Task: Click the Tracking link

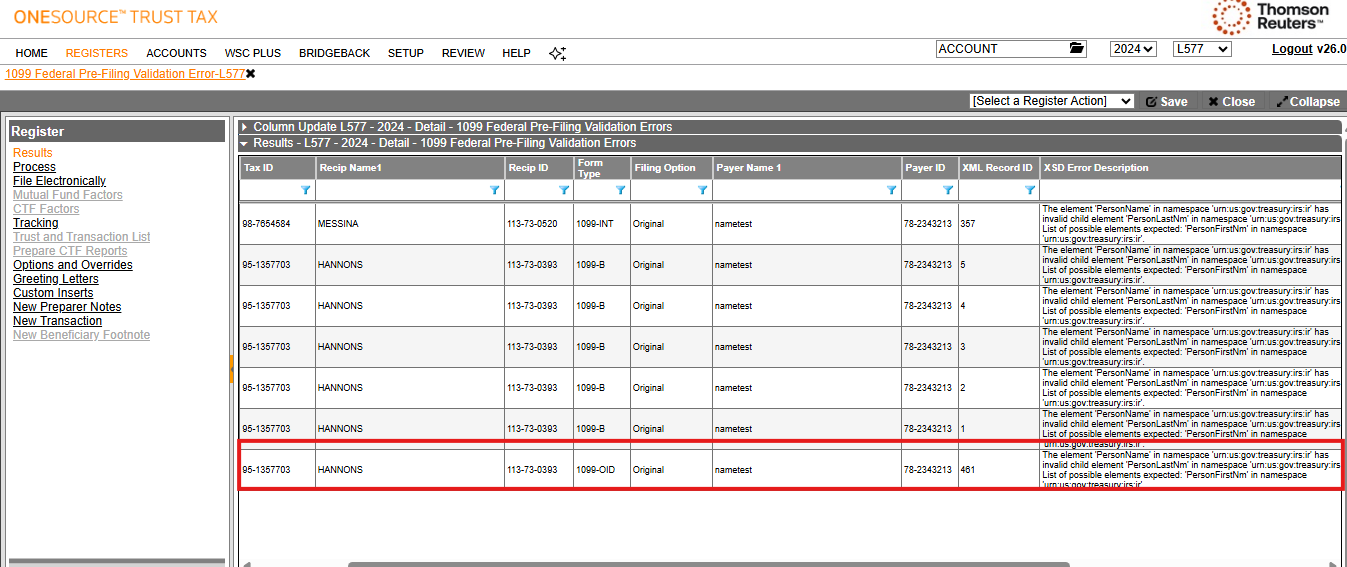Action: coord(35,223)
